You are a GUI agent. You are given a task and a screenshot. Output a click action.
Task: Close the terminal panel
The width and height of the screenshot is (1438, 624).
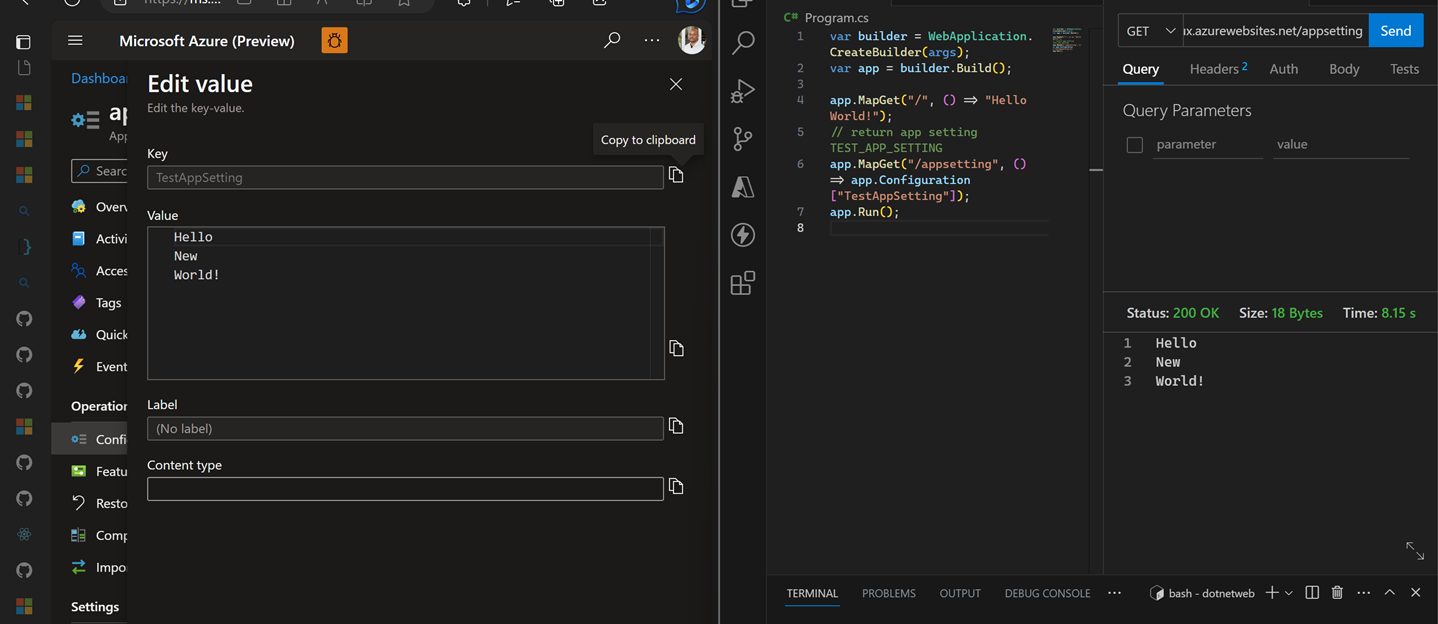1415,593
